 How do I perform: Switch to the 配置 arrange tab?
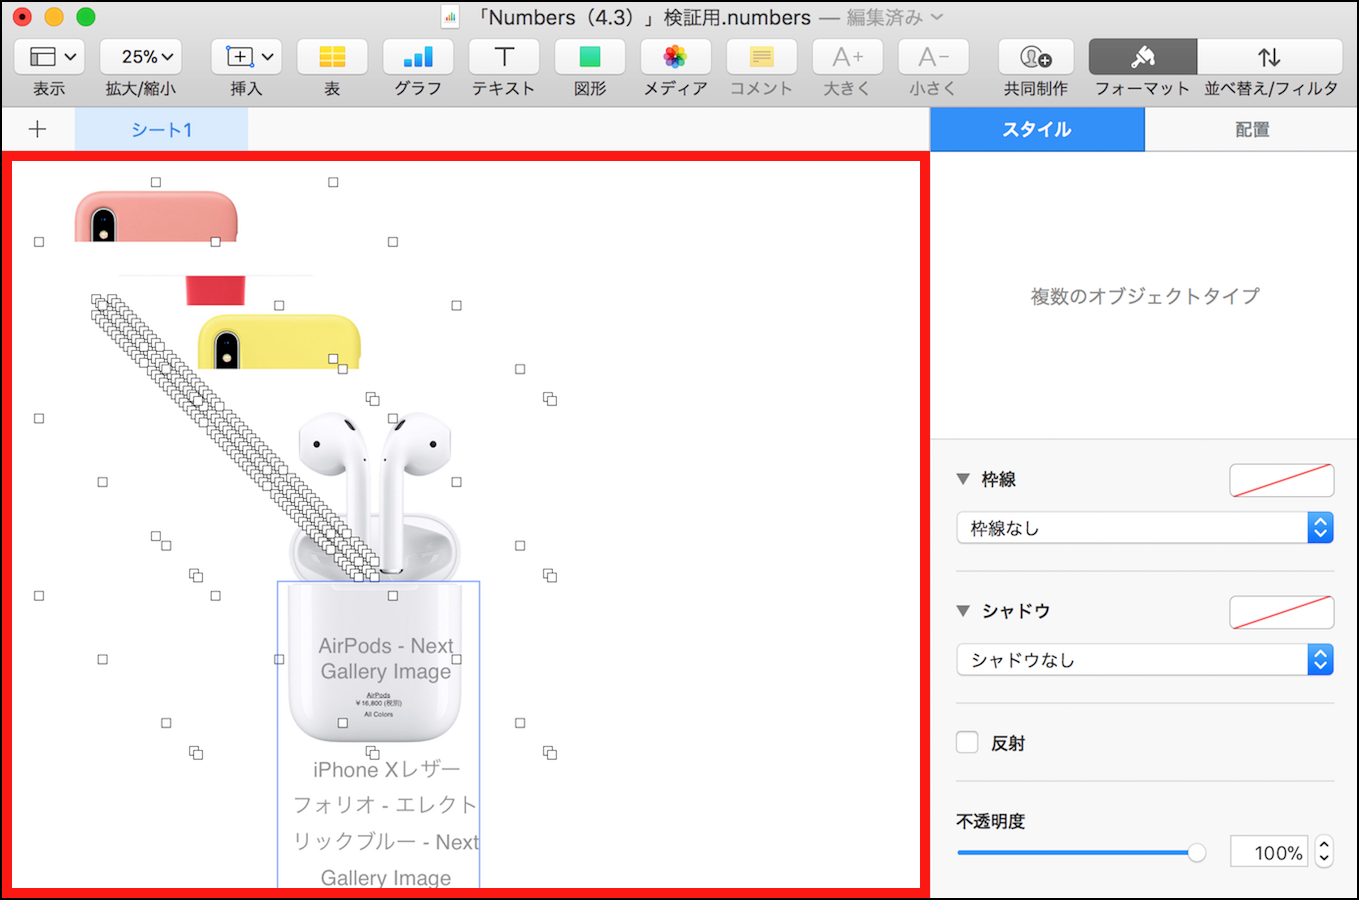pos(1252,130)
